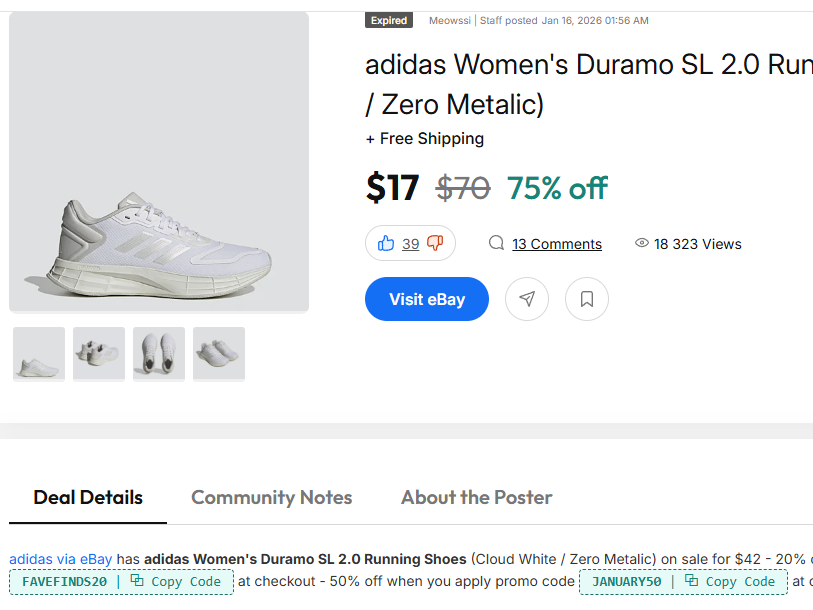The image size is (813, 610).
Task: Open the main white shoe product image
Action: (x=159, y=162)
